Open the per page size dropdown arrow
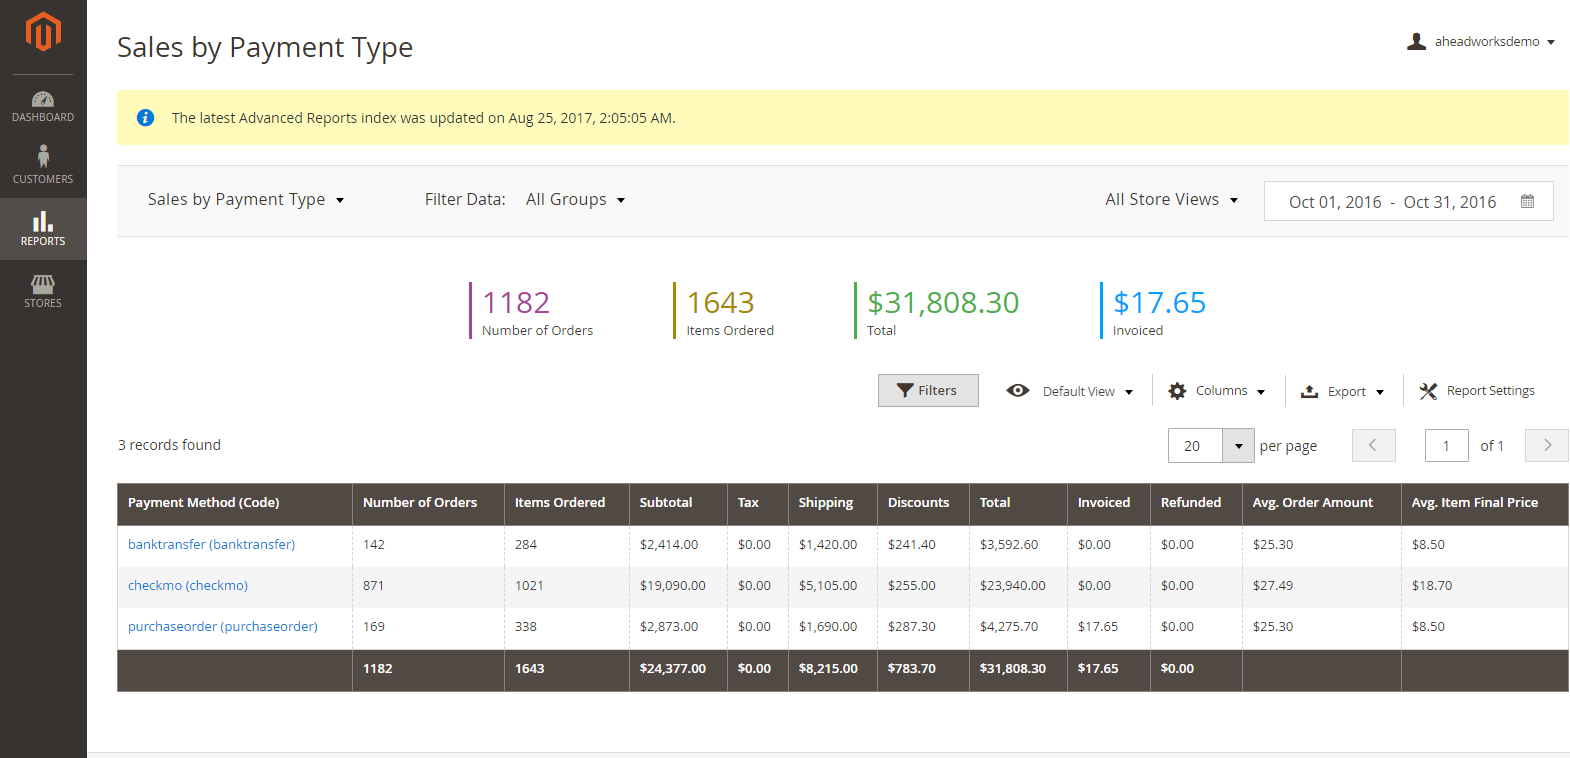1570x758 pixels. pyautogui.click(x=1238, y=446)
